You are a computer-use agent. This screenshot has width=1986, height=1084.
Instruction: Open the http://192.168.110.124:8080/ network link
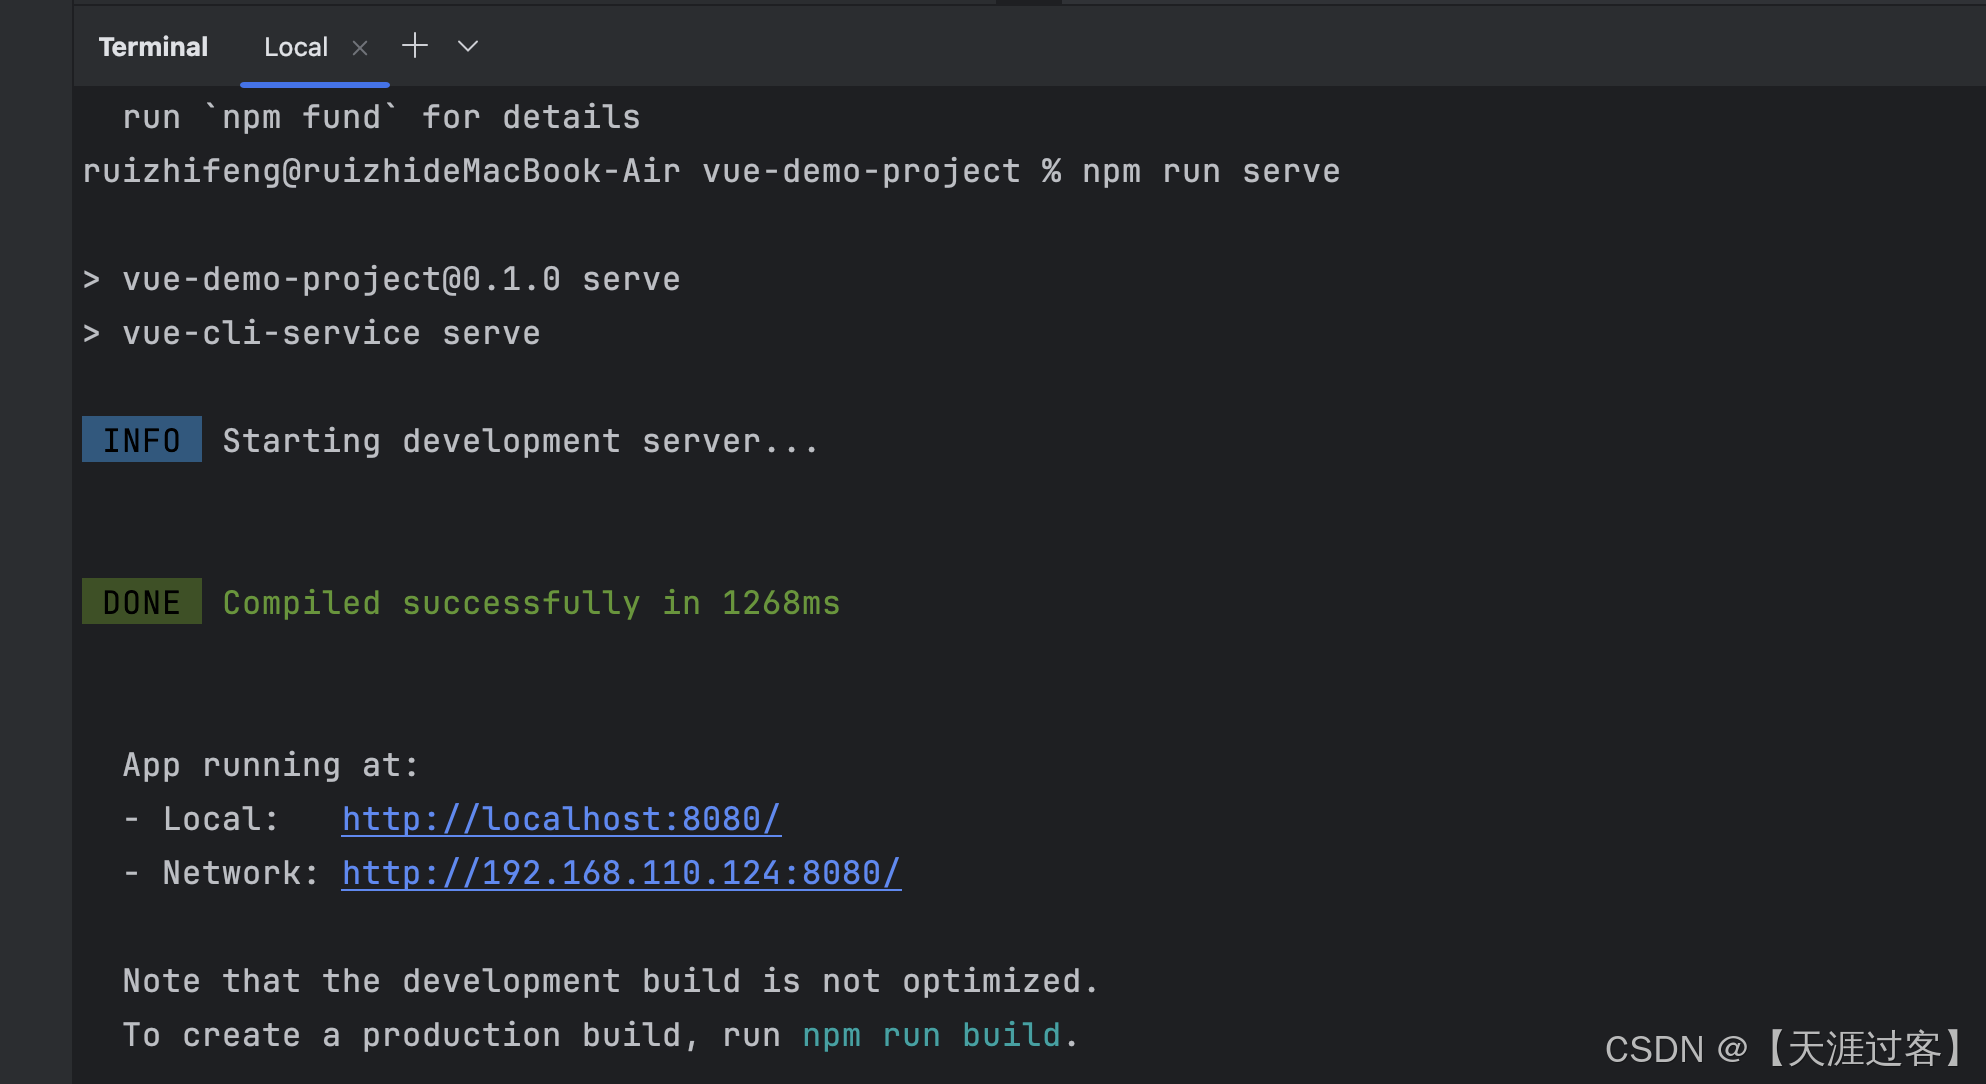[621, 873]
